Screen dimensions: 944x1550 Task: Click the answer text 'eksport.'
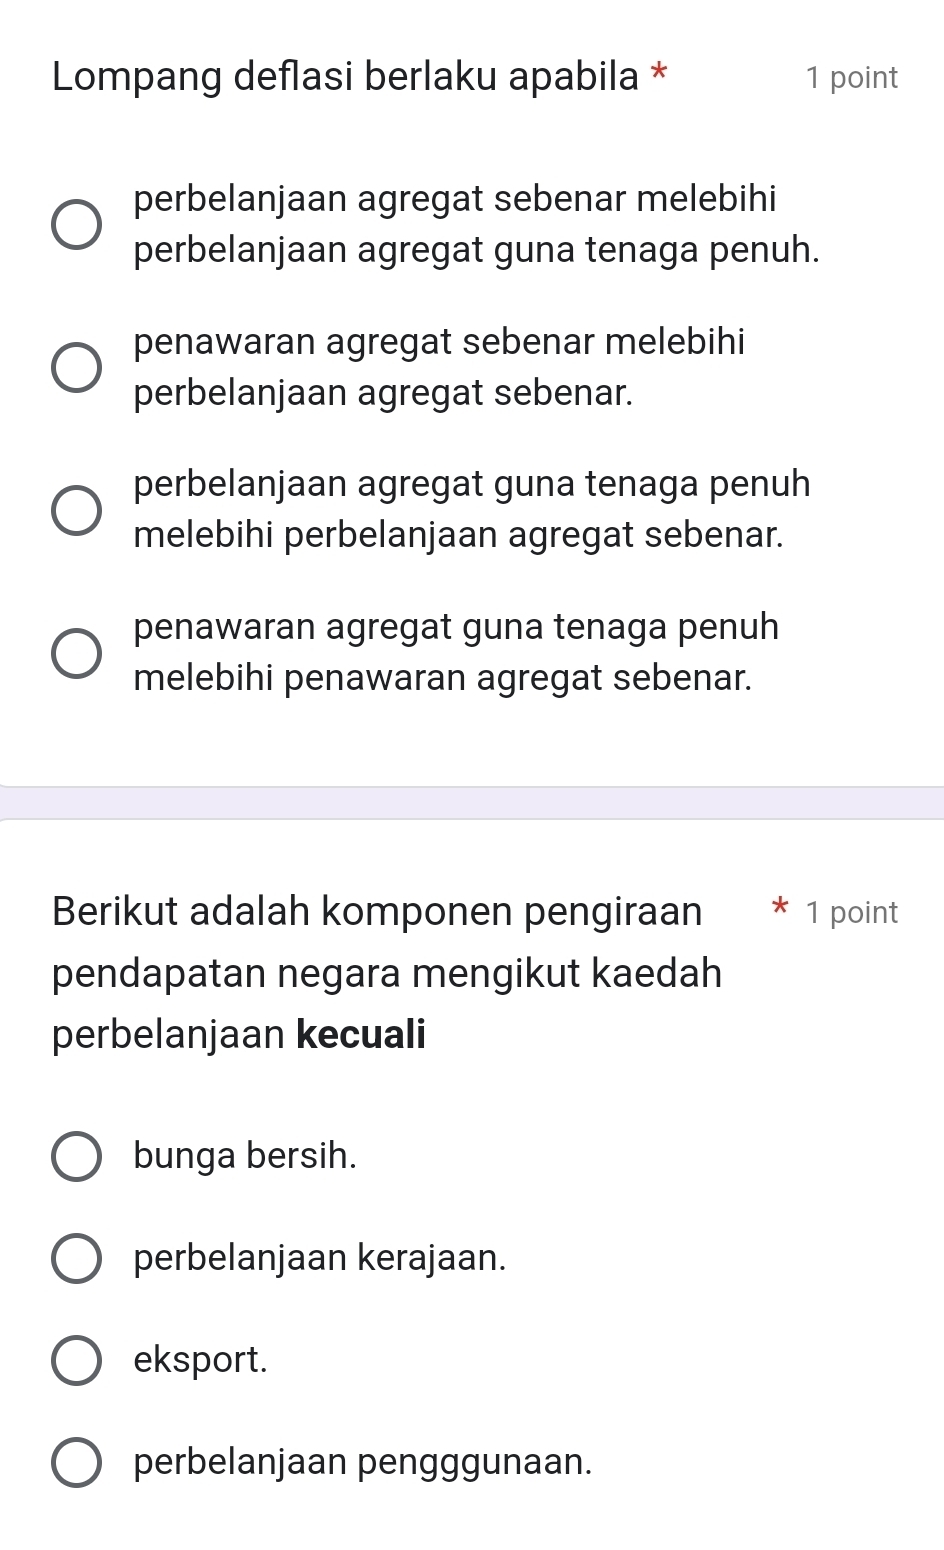(x=201, y=1360)
